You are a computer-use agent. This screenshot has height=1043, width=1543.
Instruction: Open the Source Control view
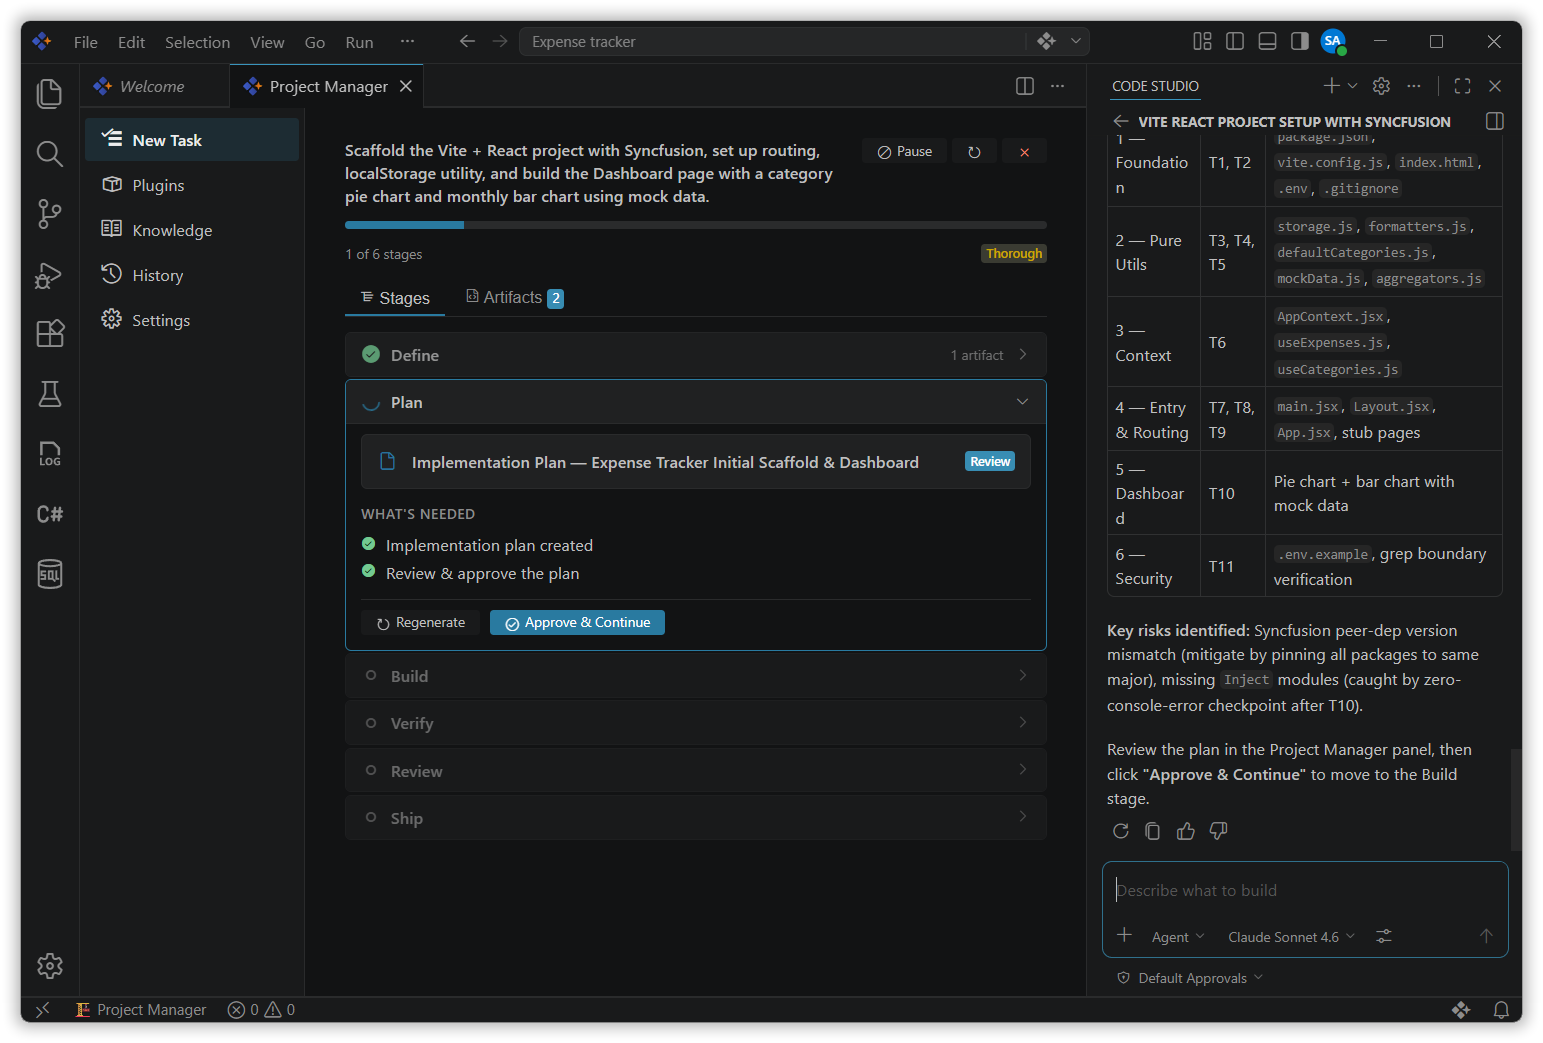click(x=49, y=213)
